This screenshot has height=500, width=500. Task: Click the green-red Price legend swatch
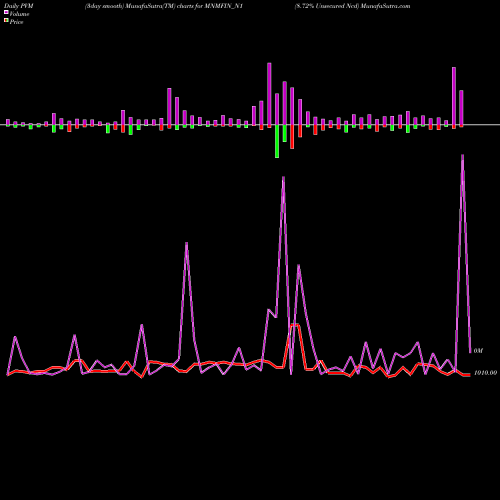(6, 21)
